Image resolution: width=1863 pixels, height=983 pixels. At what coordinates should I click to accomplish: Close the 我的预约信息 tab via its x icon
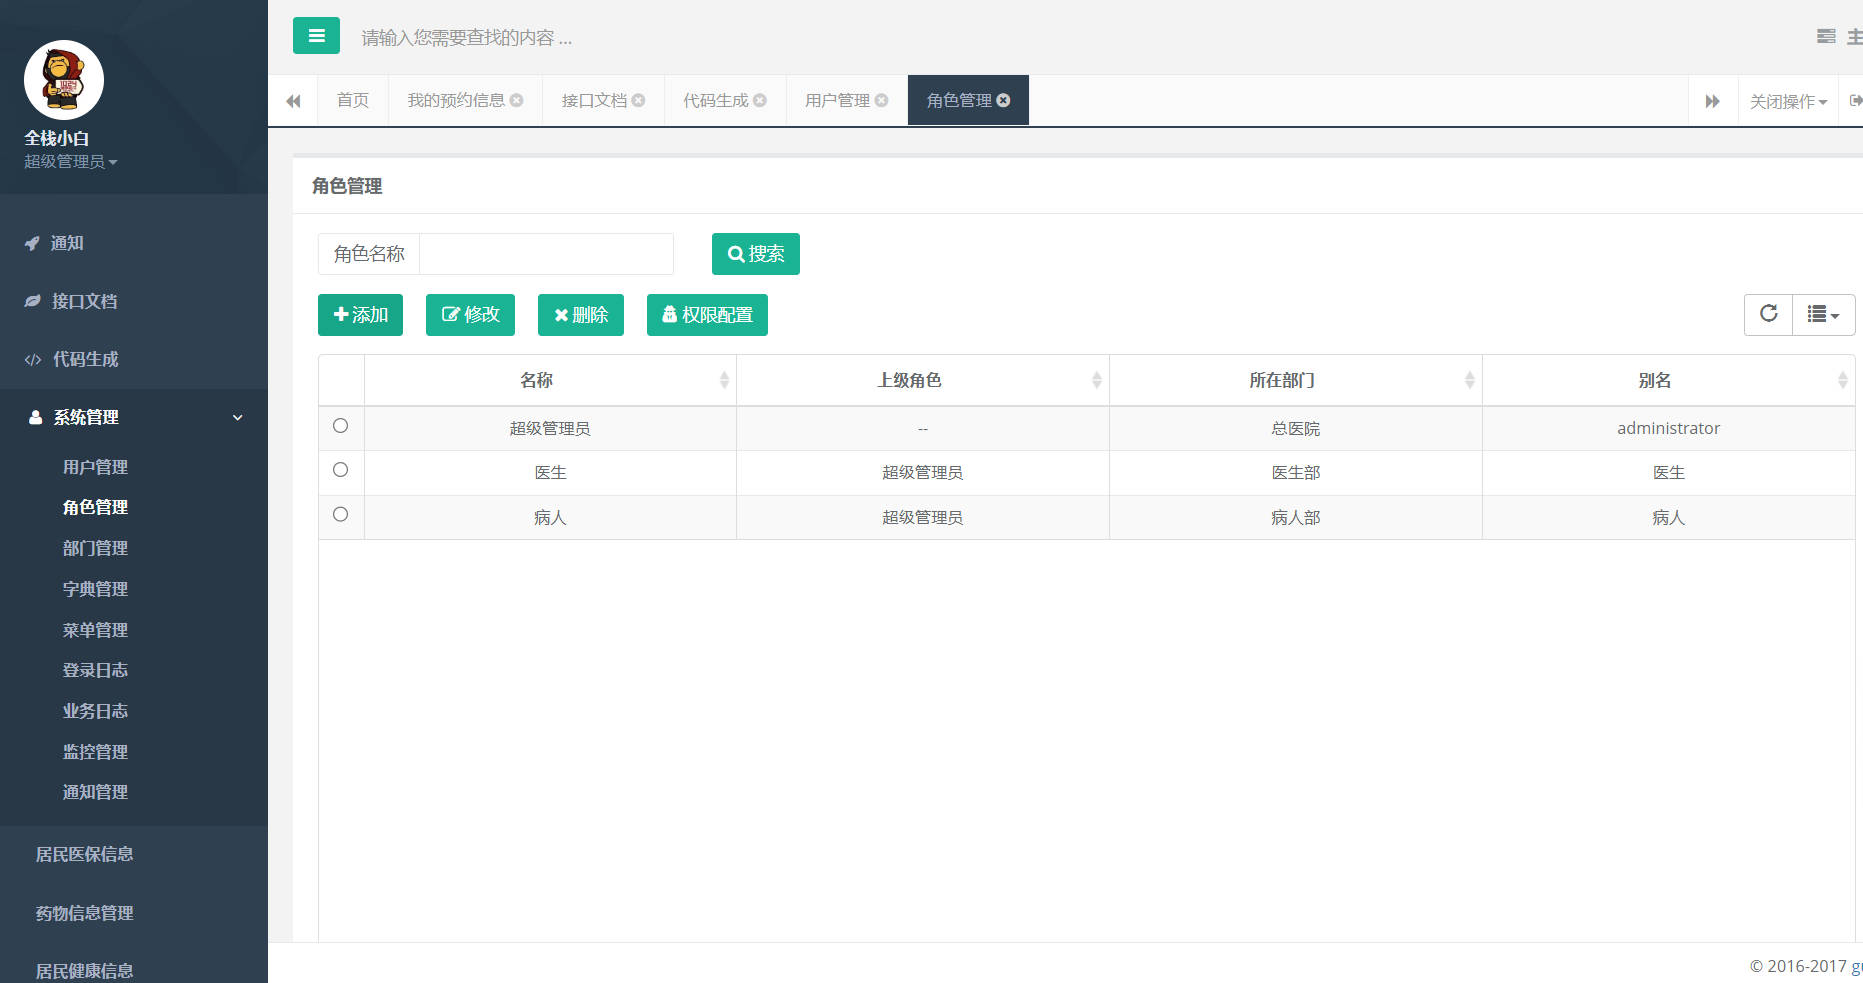(x=517, y=100)
